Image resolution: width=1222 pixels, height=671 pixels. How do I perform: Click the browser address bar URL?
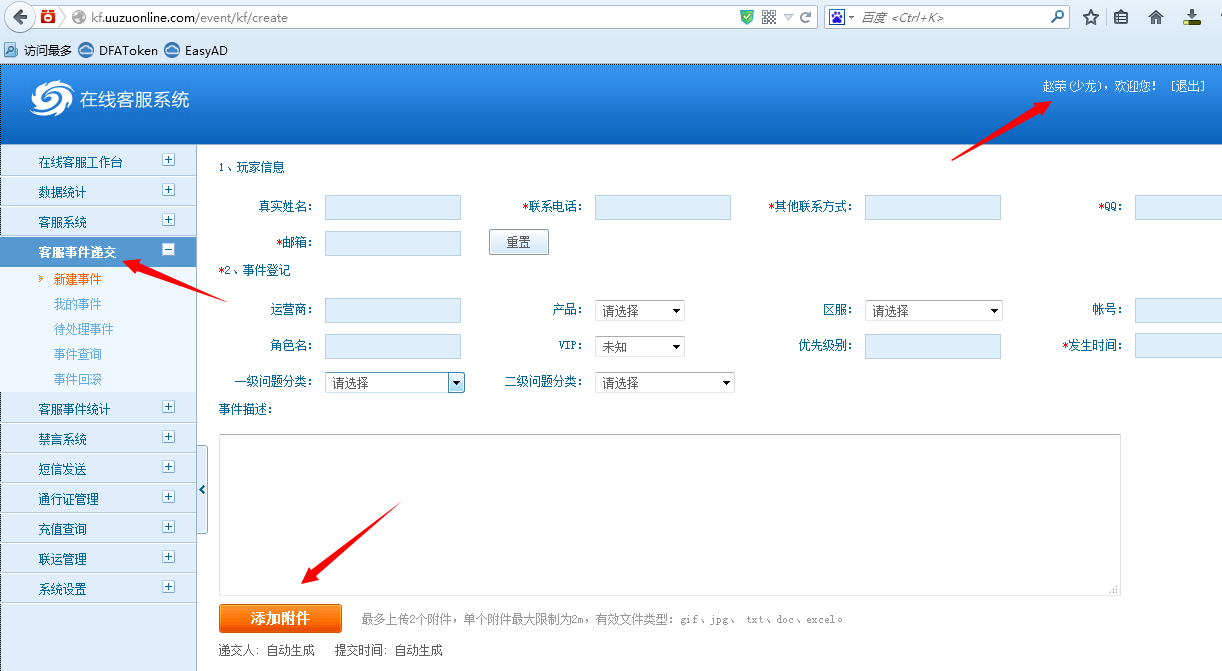click(x=189, y=18)
